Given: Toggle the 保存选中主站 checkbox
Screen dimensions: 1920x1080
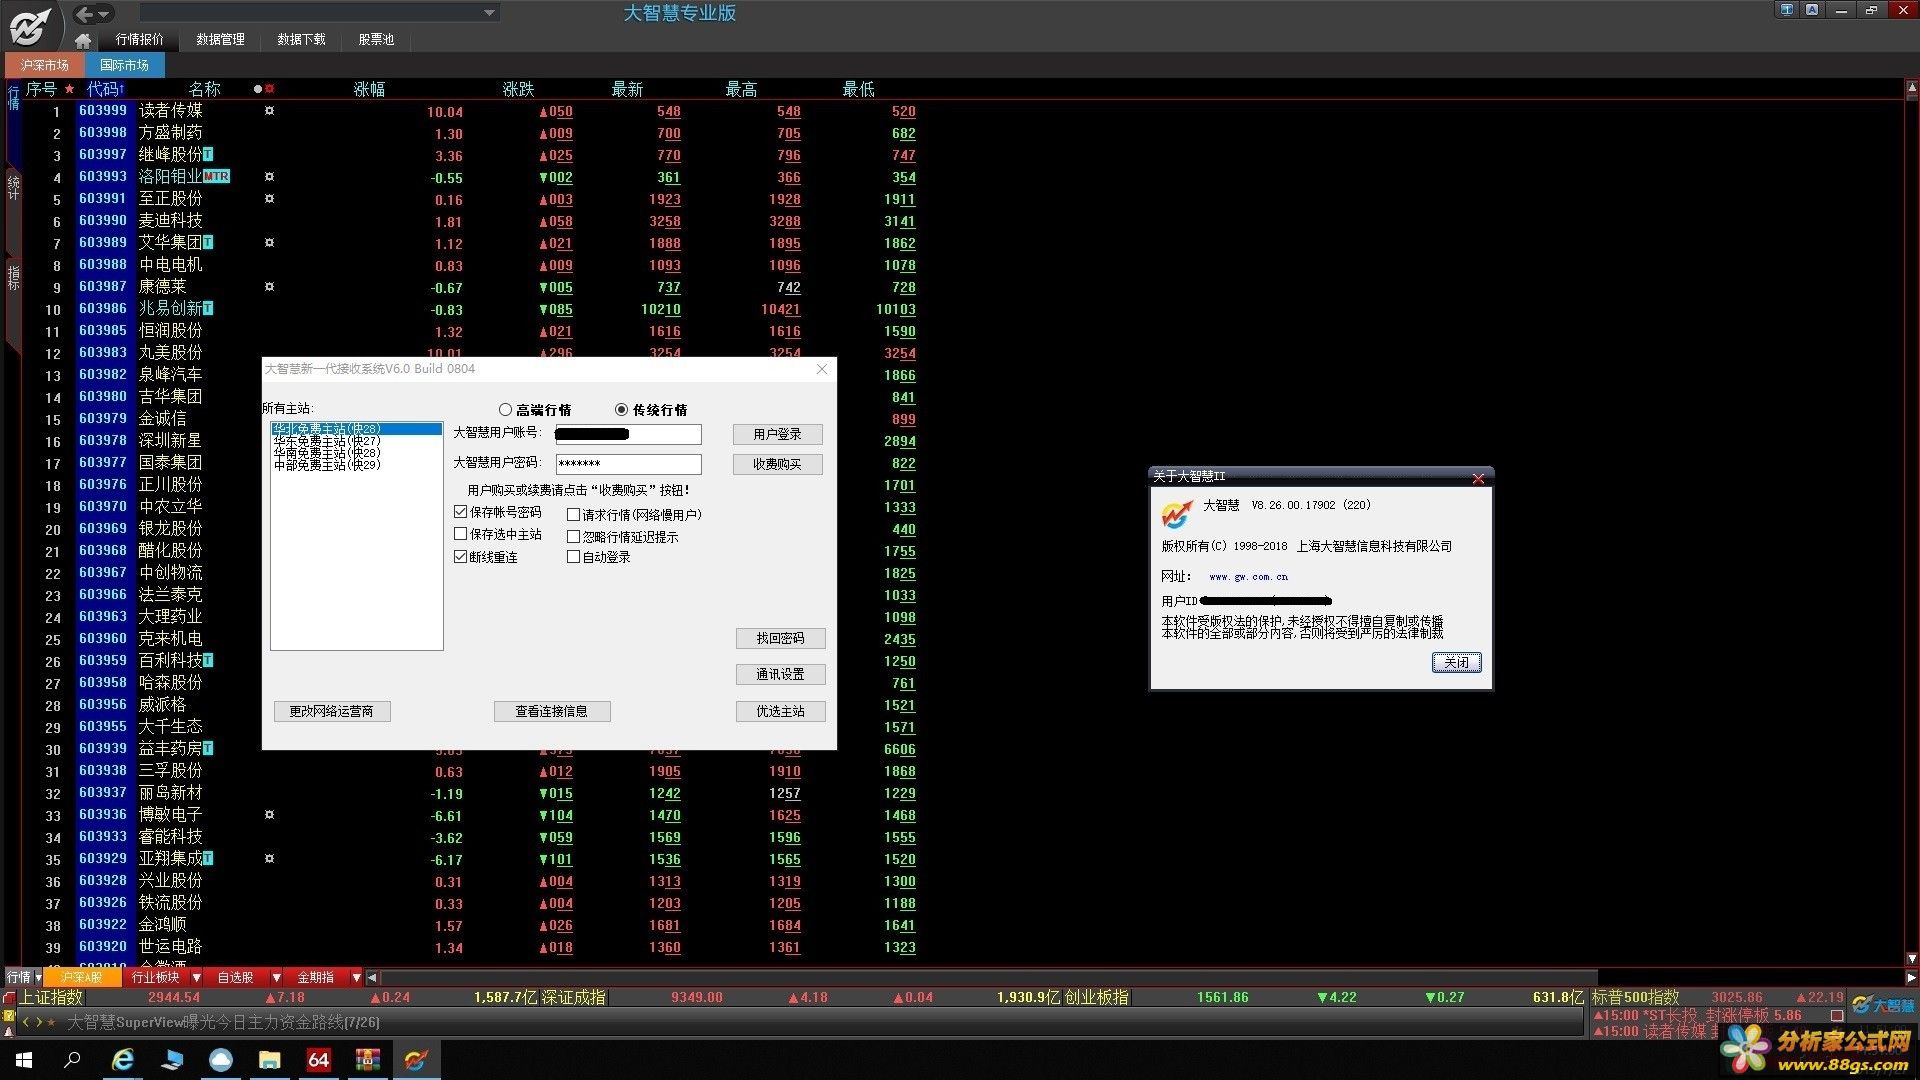Looking at the screenshot, I should click(x=461, y=534).
